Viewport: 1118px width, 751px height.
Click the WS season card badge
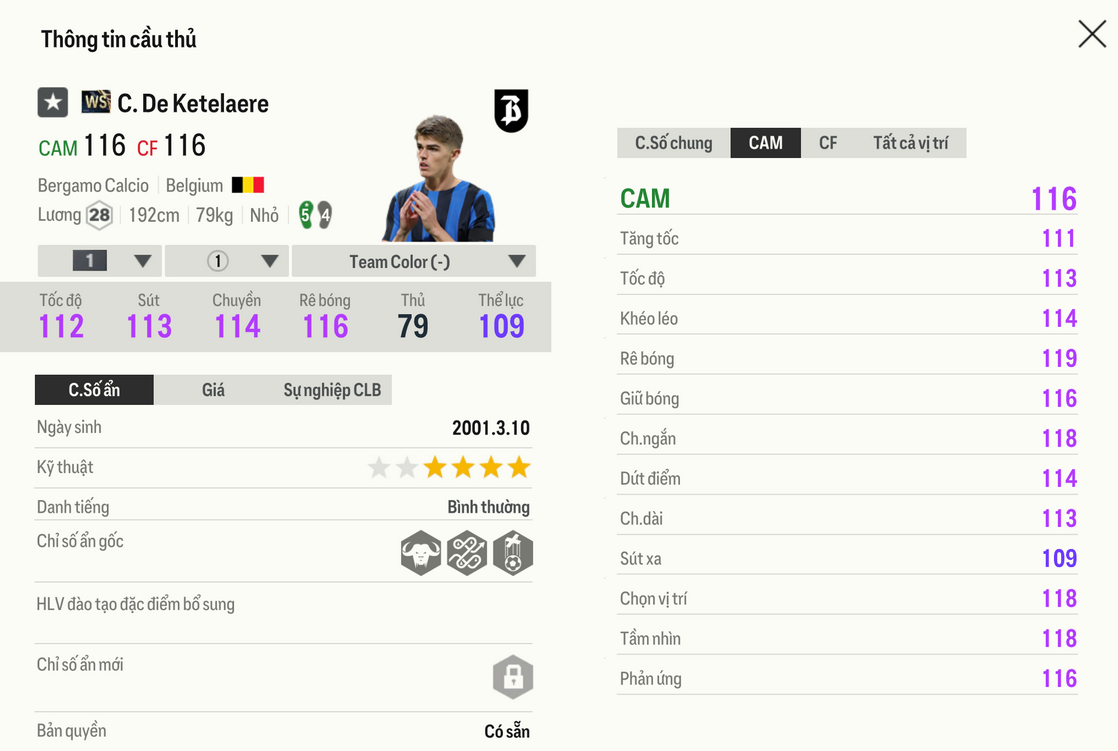click(96, 102)
